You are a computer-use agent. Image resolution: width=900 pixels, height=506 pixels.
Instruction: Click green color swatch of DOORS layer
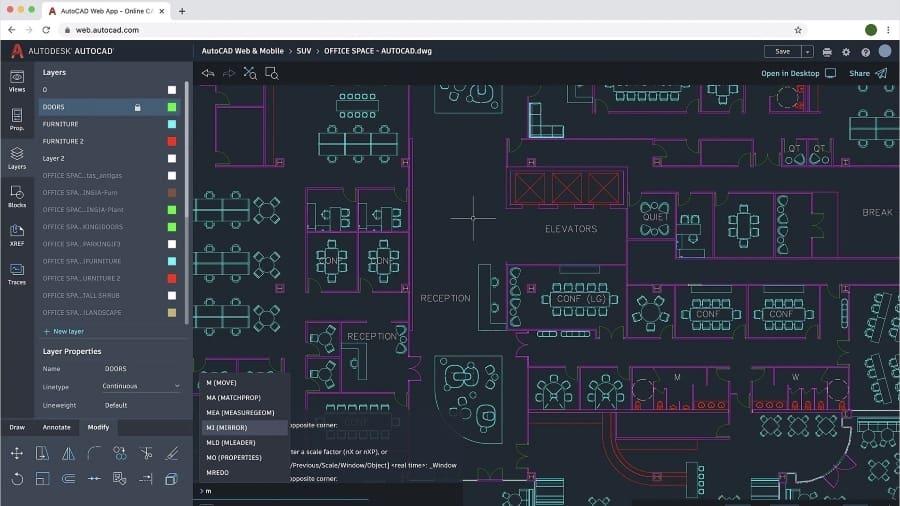tap(172, 107)
